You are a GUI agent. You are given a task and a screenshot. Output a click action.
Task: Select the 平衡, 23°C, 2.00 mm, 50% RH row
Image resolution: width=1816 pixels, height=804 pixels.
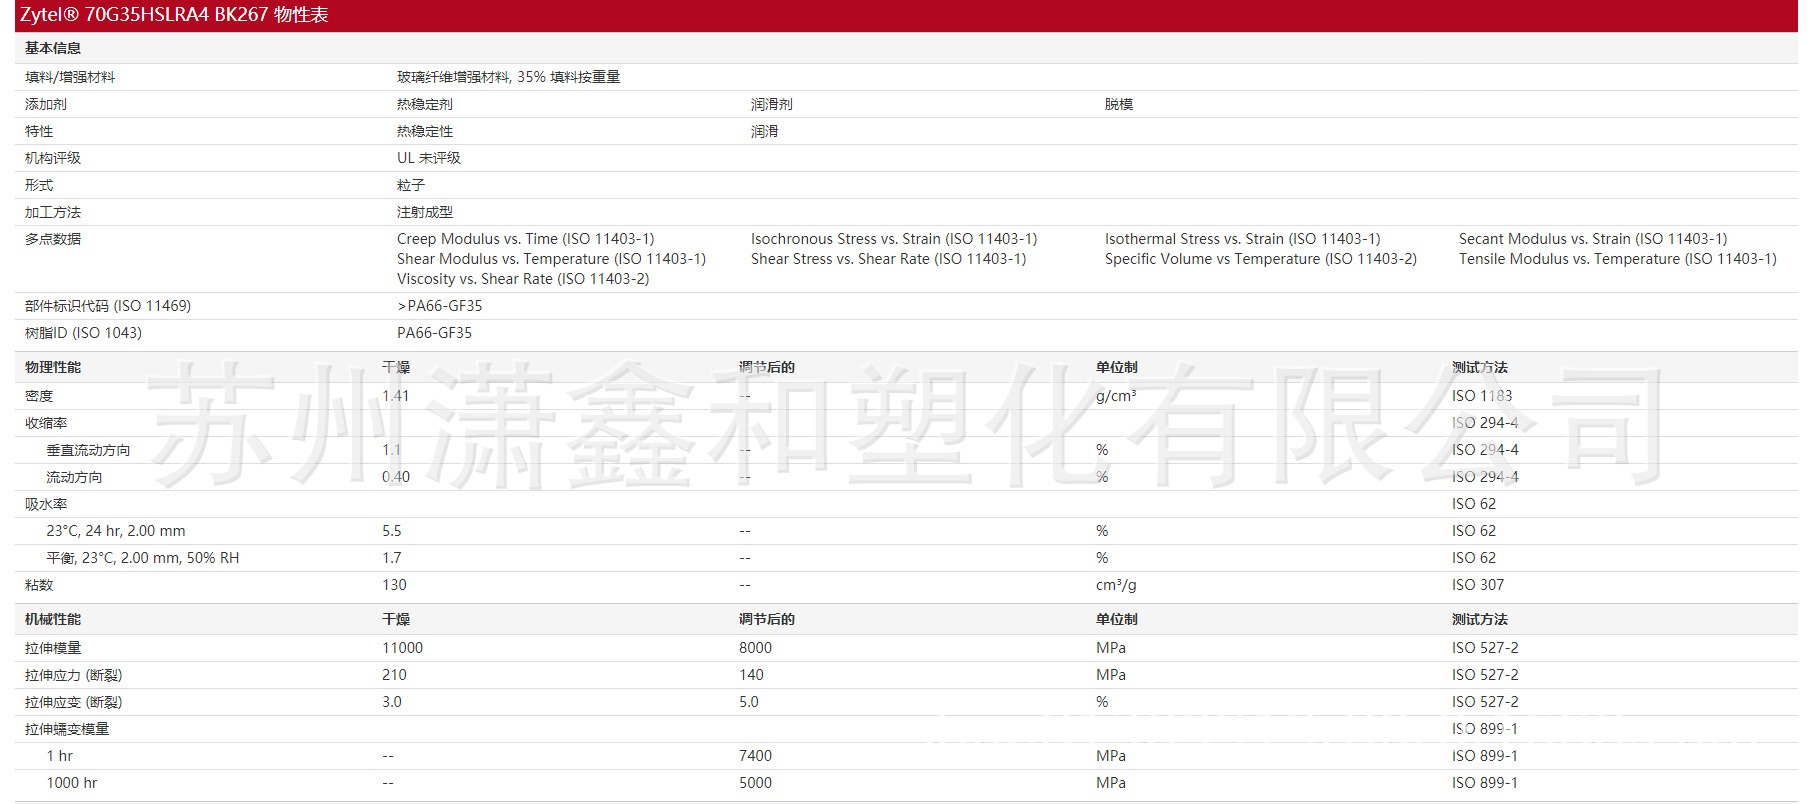(x=143, y=558)
